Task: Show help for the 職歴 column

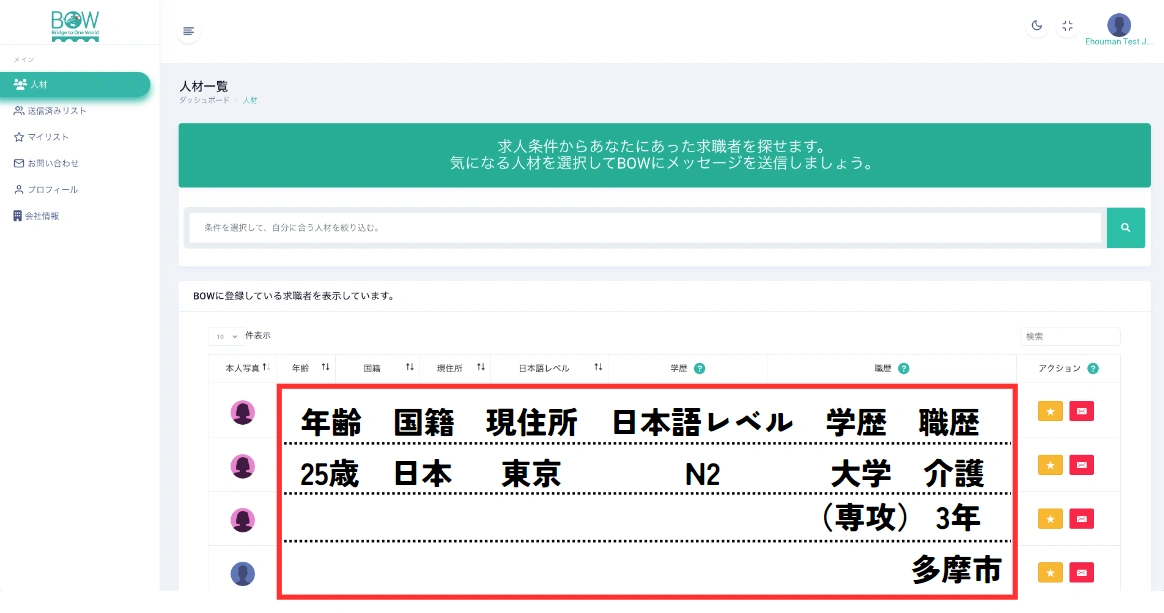Action: click(x=903, y=368)
